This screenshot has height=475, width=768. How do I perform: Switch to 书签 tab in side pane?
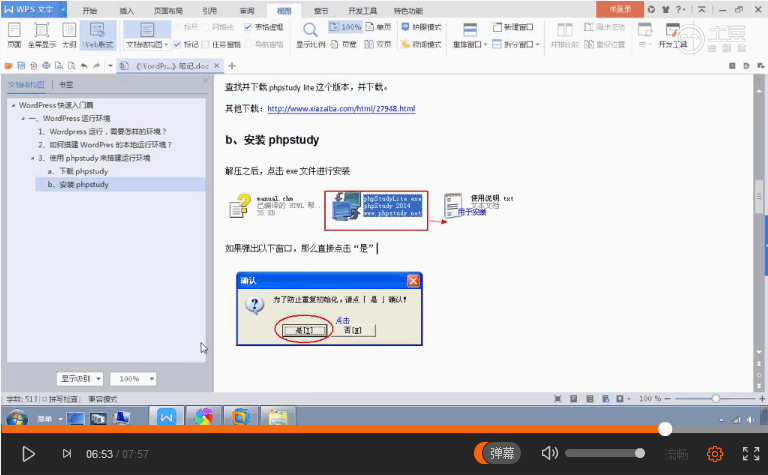point(66,85)
